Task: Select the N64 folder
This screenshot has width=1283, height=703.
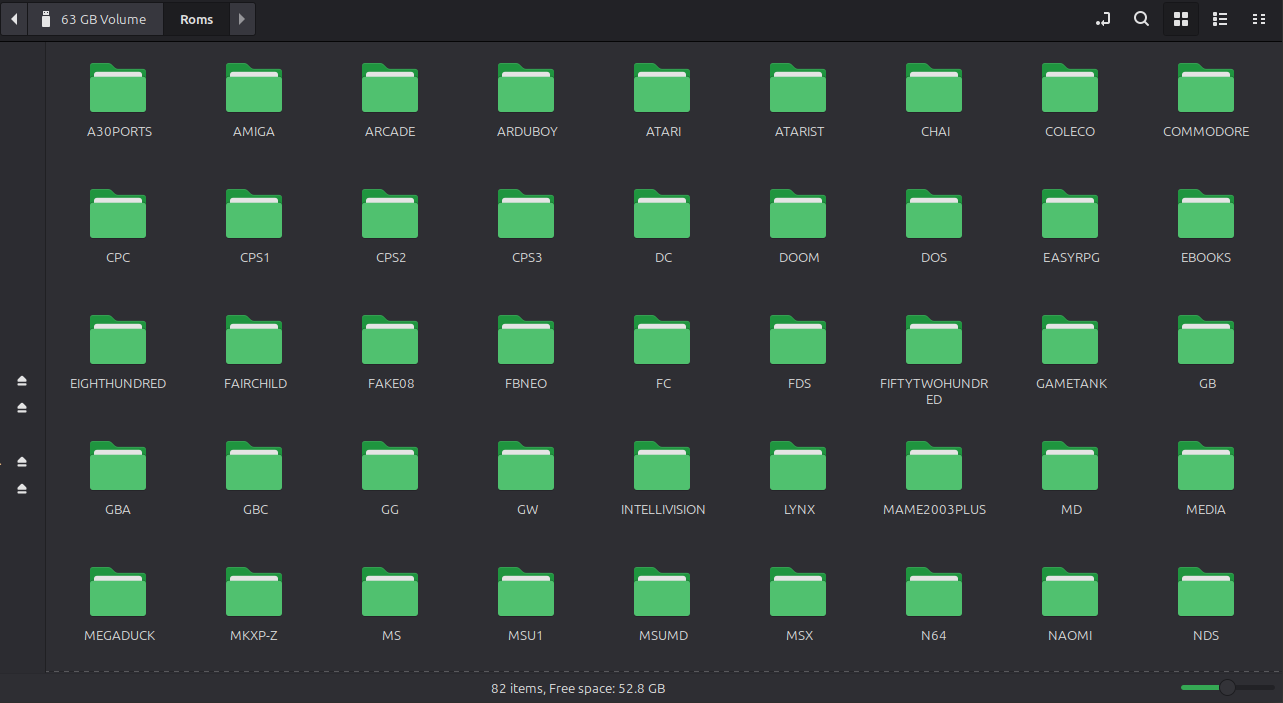Action: click(x=934, y=593)
